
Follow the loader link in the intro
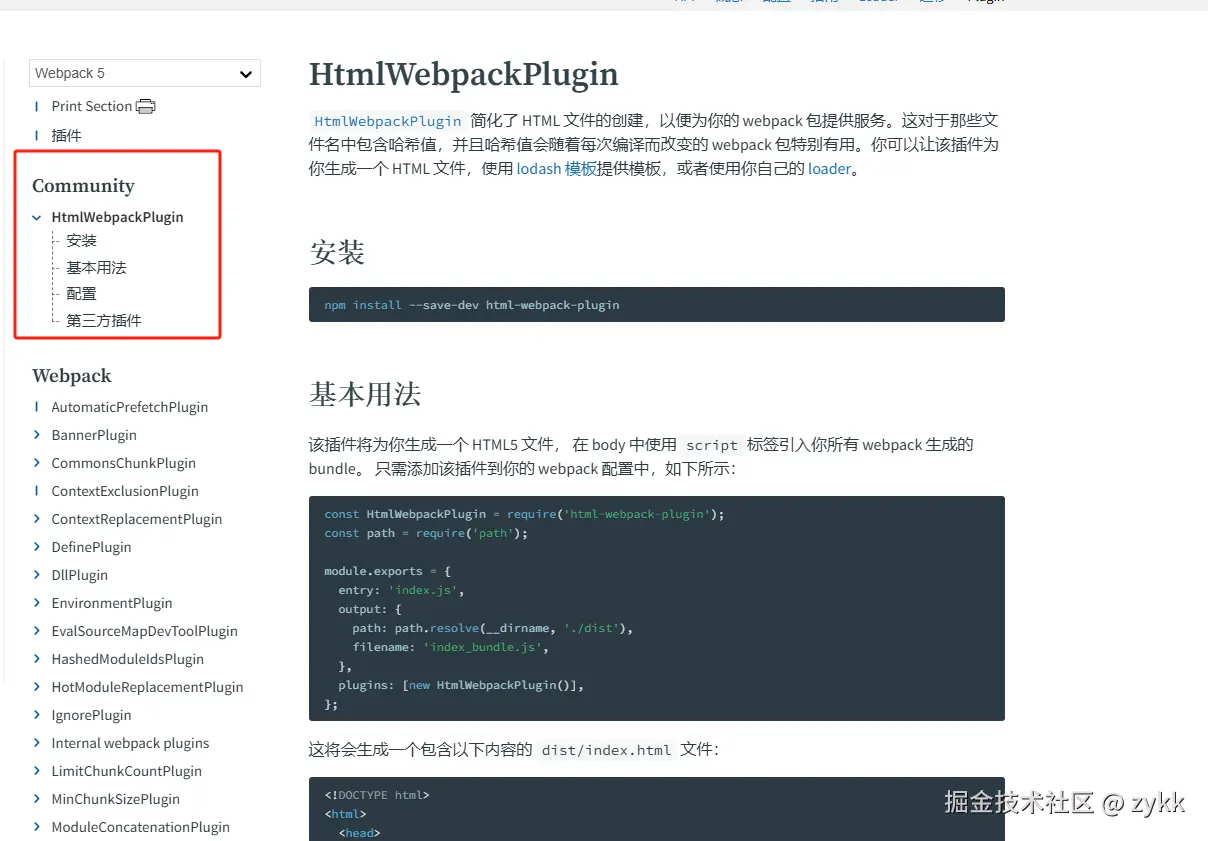pyautogui.click(x=829, y=169)
